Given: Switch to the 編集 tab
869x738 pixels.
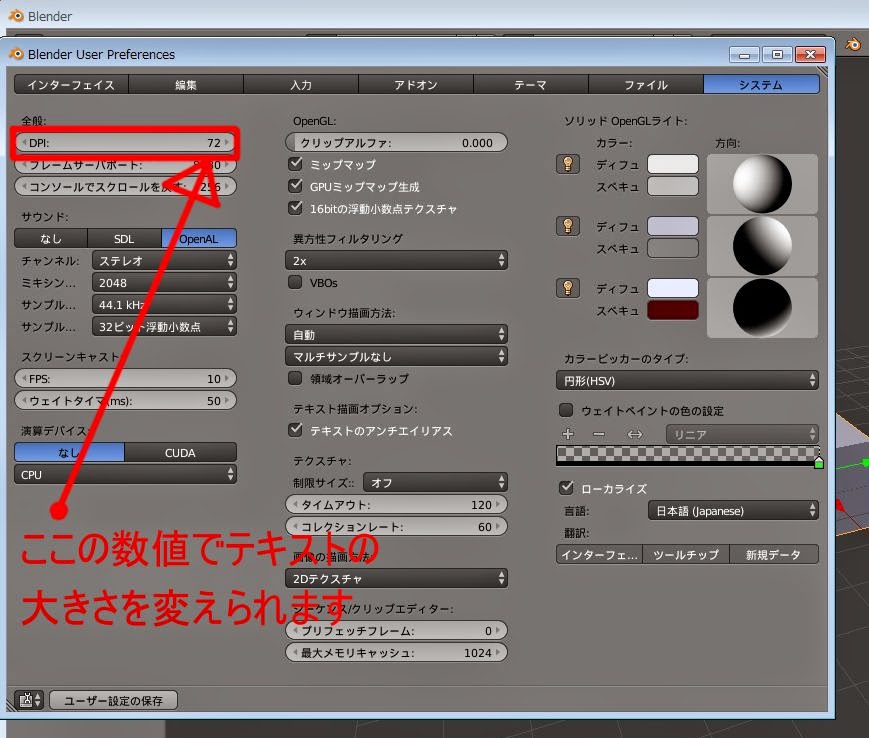Looking at the screenshot, I should 186,85.
